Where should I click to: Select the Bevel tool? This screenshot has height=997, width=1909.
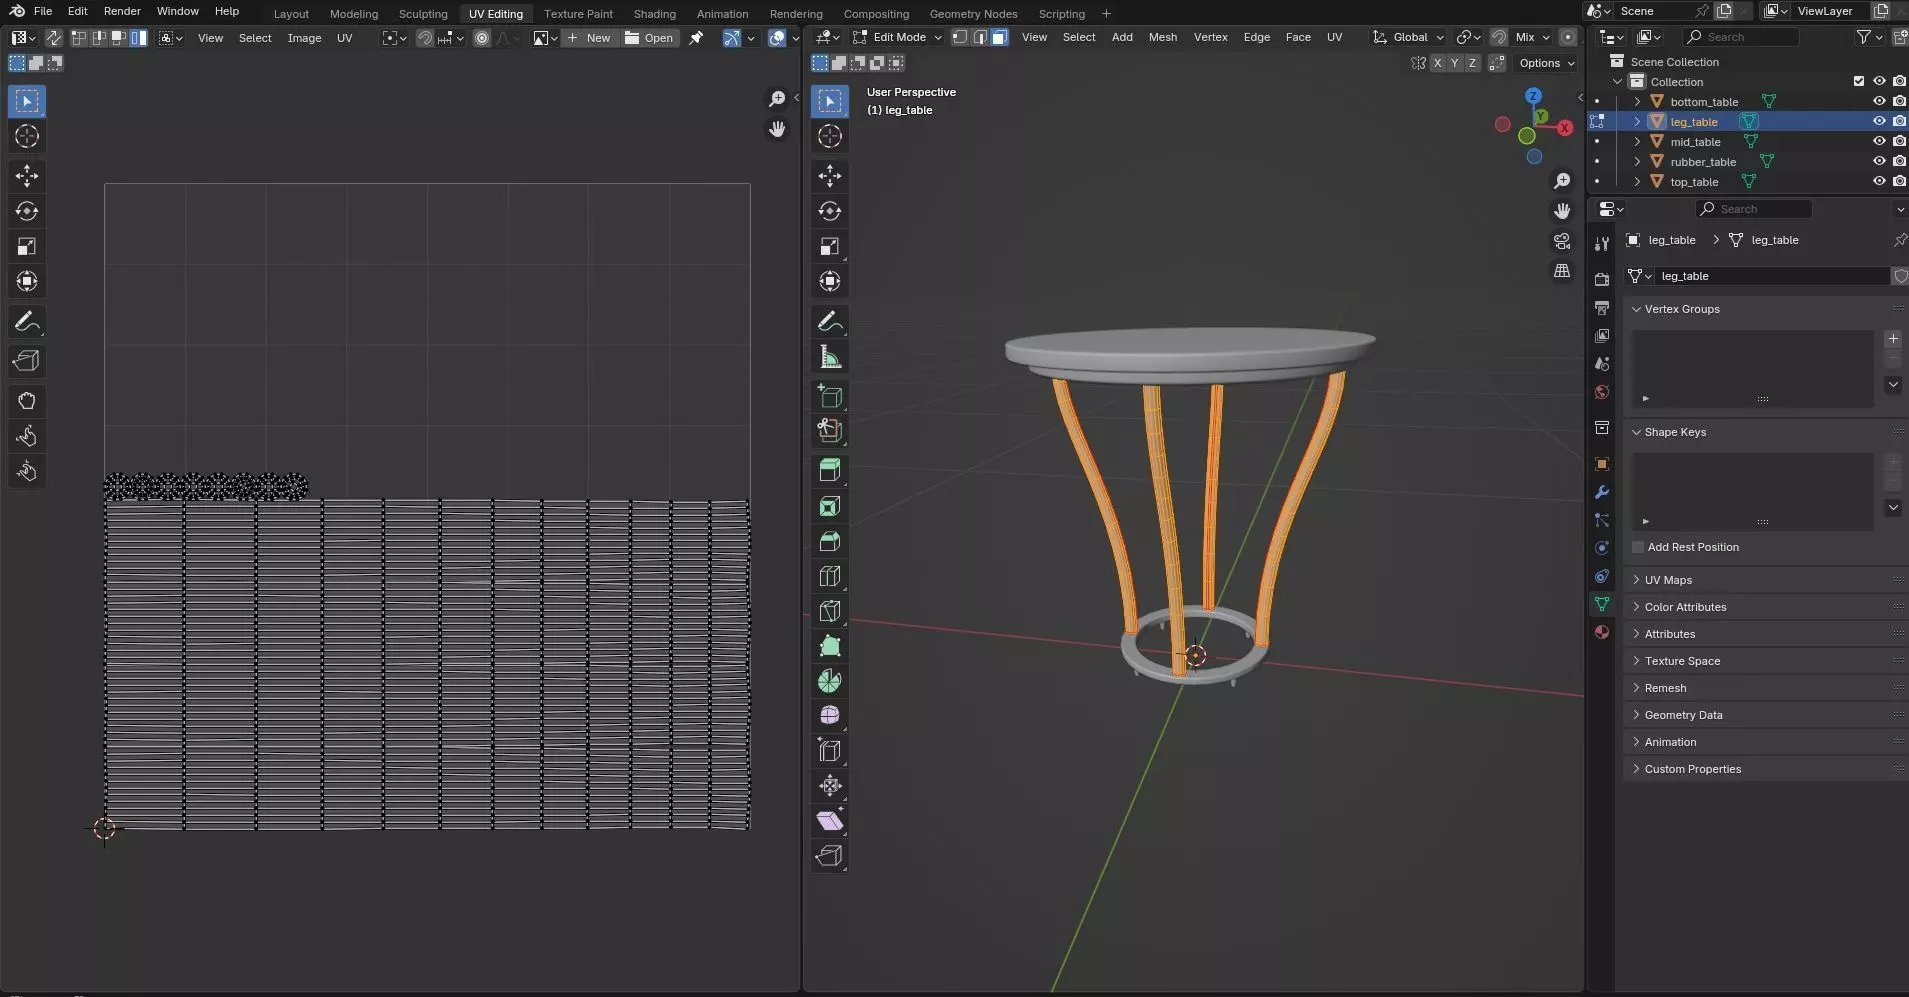pos(830,541)
